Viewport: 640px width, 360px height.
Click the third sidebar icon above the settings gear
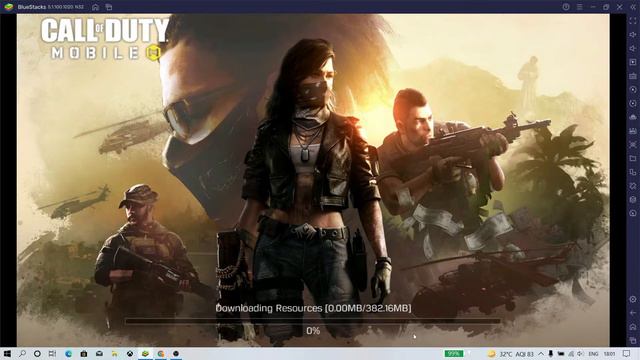coord(633,186)
